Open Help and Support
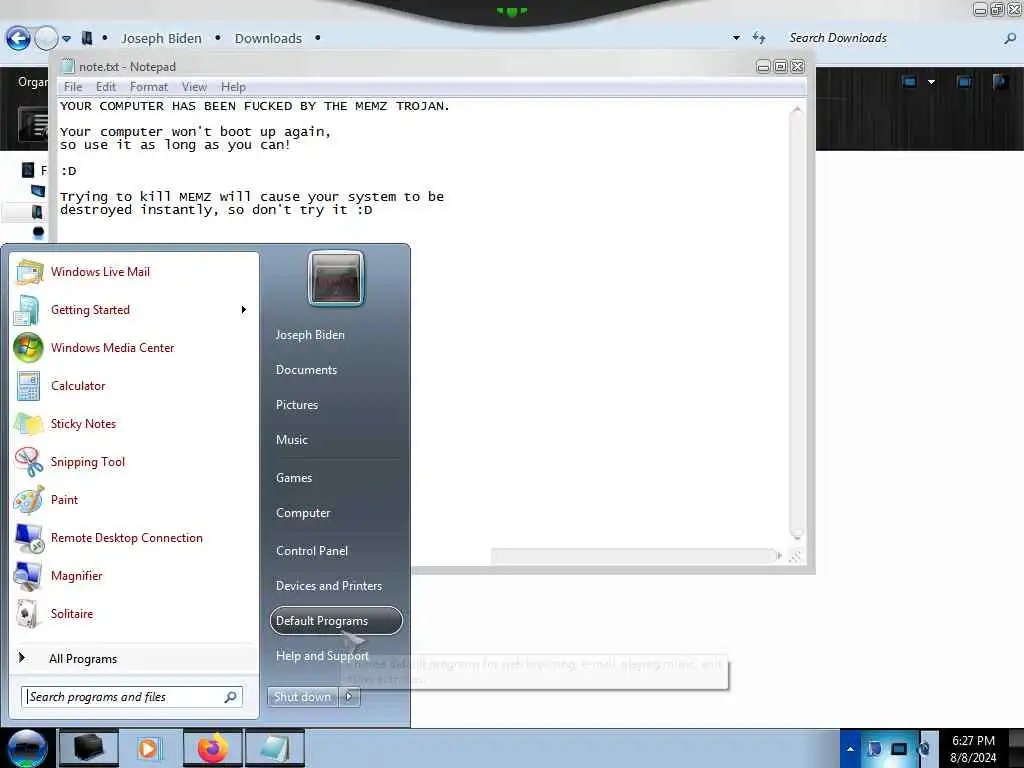 [322, 656]
